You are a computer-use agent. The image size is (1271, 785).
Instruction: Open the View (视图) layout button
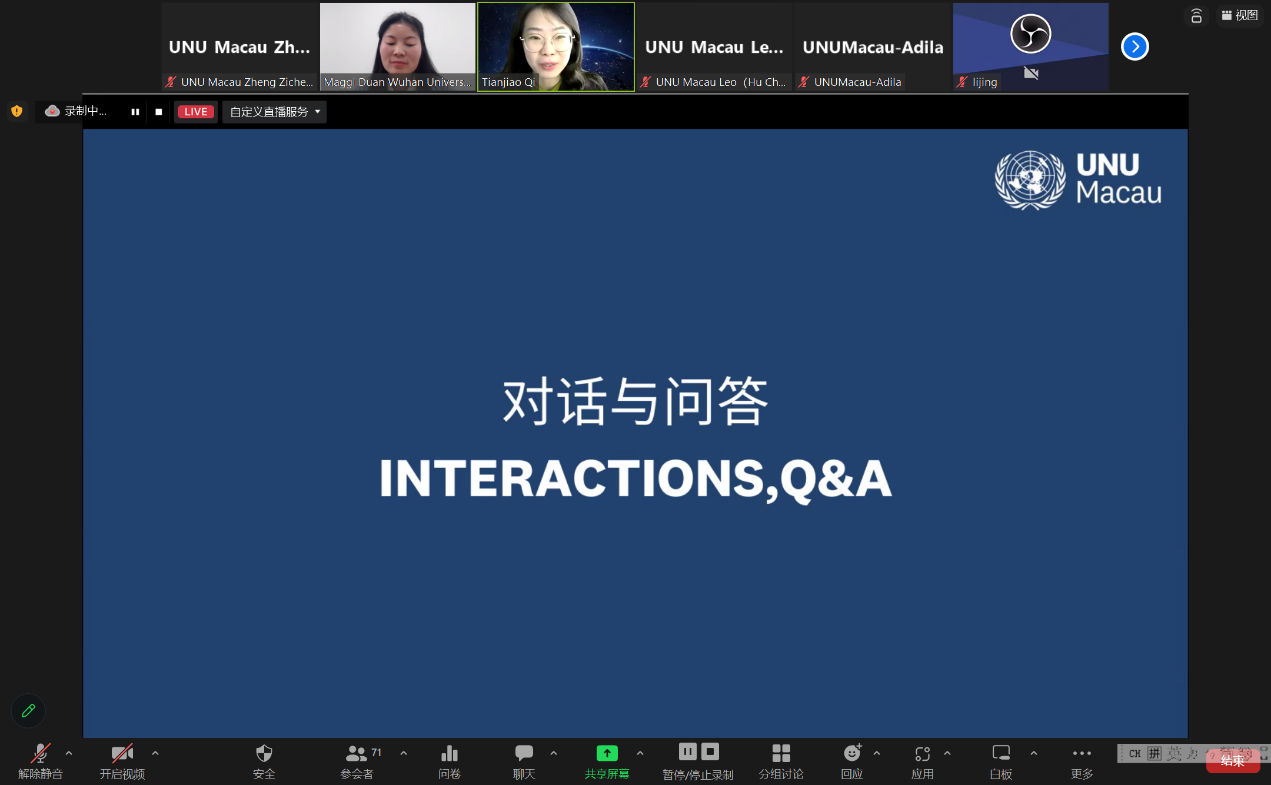point(1240,15)
